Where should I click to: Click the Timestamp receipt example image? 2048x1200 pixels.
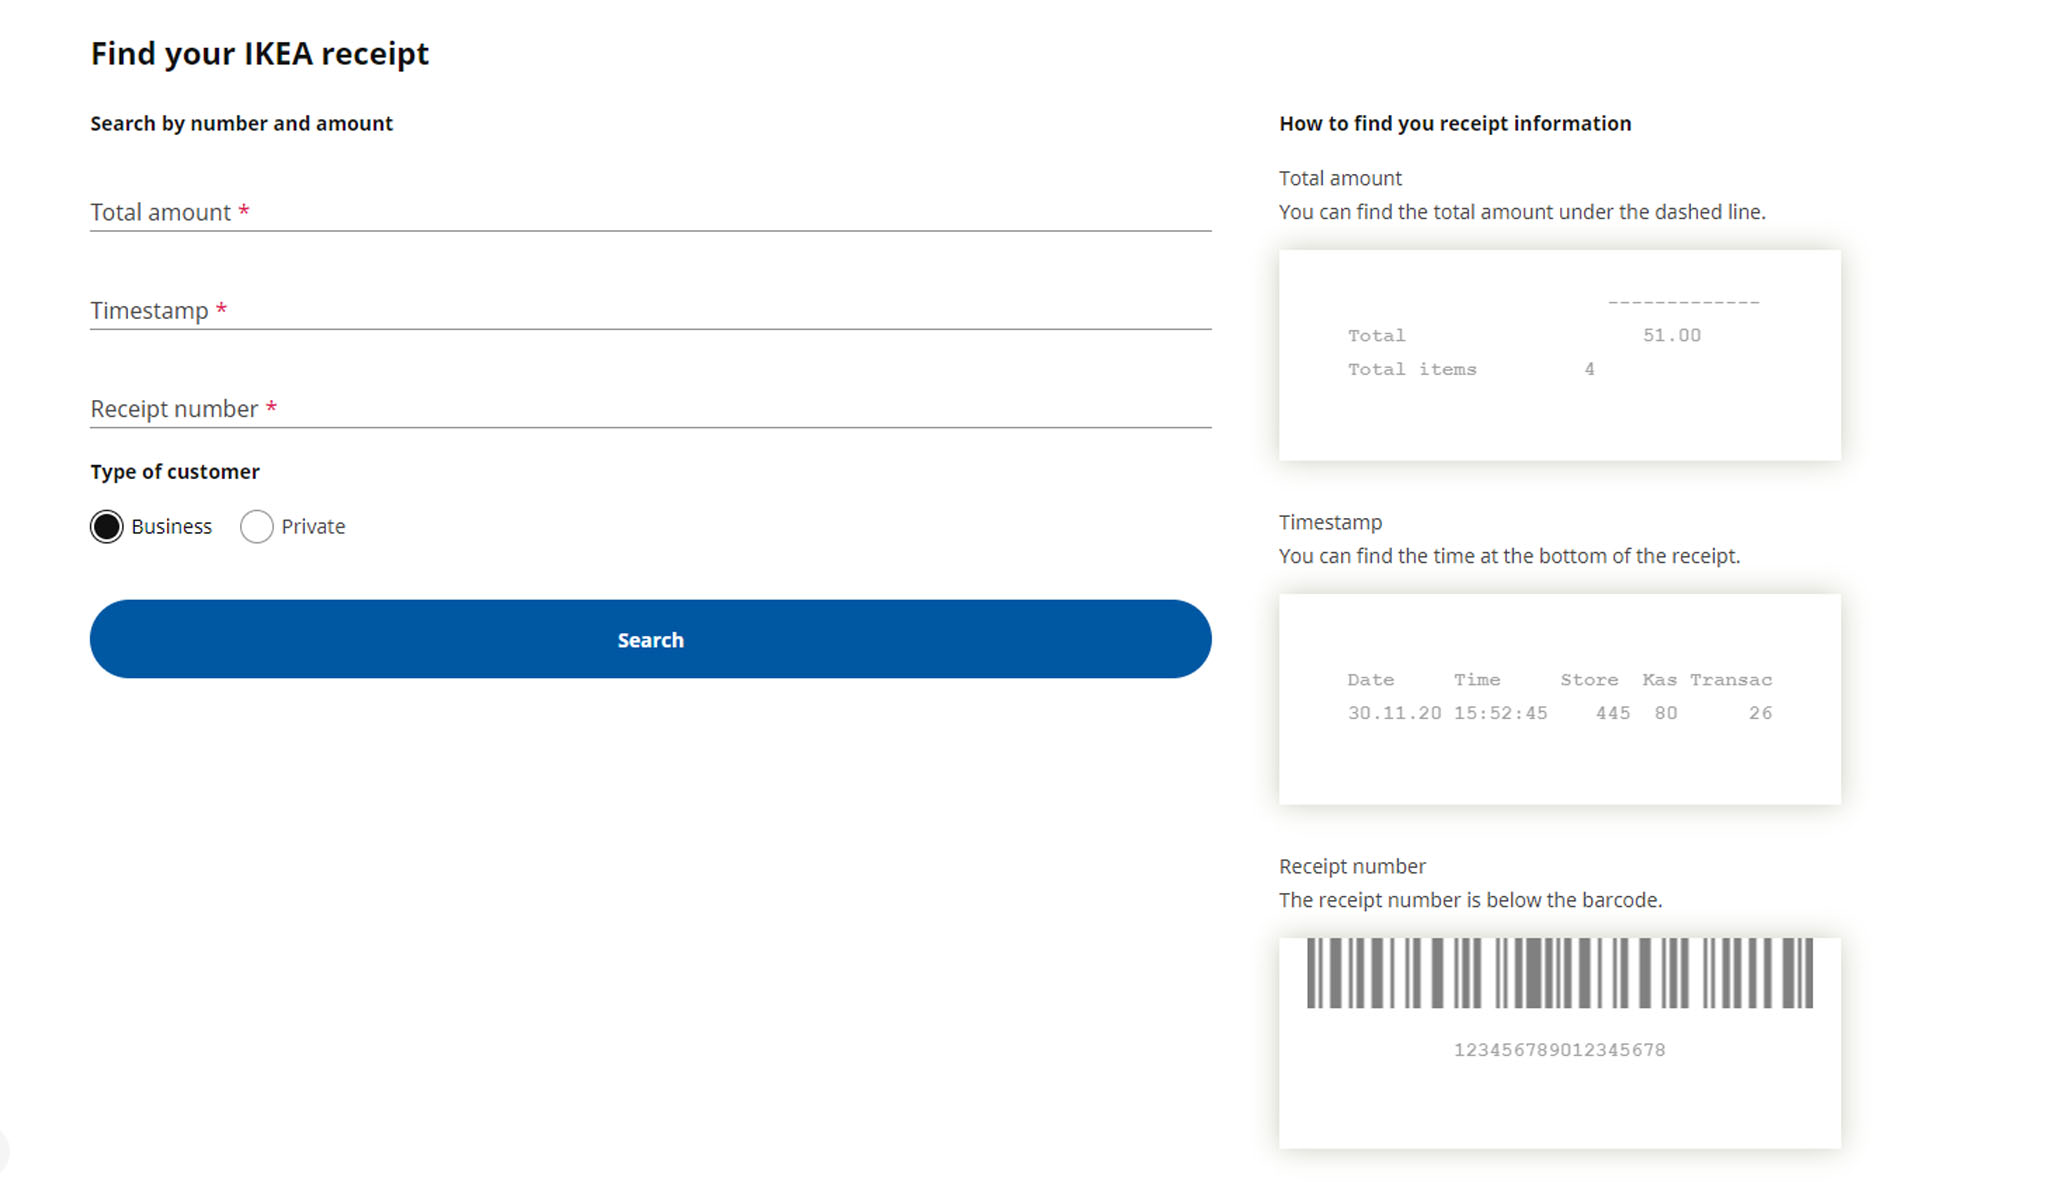tap(1558, 698)
